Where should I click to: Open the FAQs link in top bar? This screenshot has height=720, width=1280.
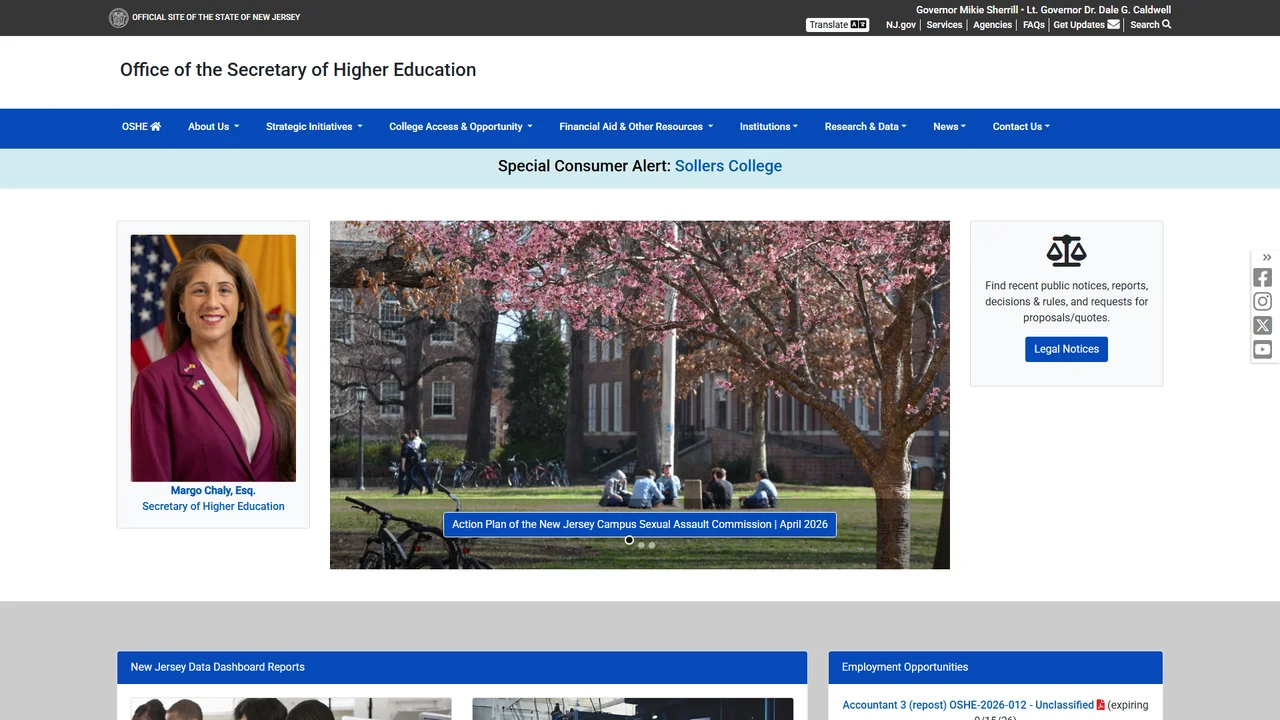[1033, 25]
